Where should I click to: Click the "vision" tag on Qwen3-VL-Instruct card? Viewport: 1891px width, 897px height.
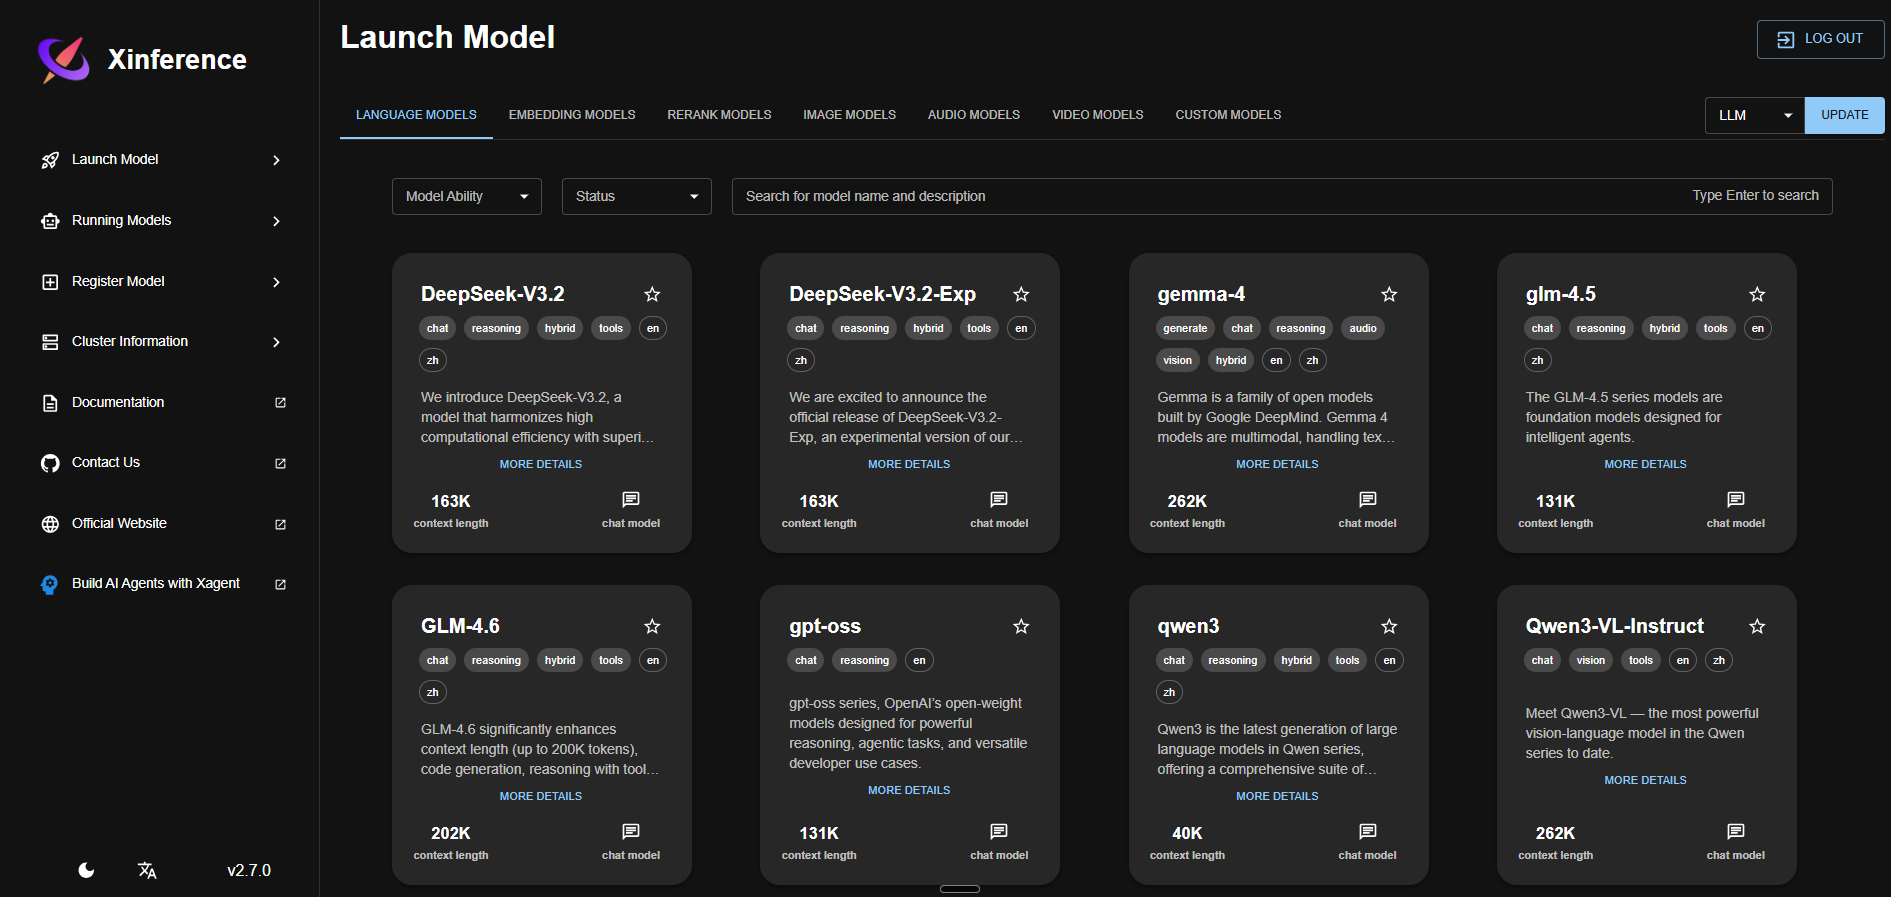(x=1591, y=660)
